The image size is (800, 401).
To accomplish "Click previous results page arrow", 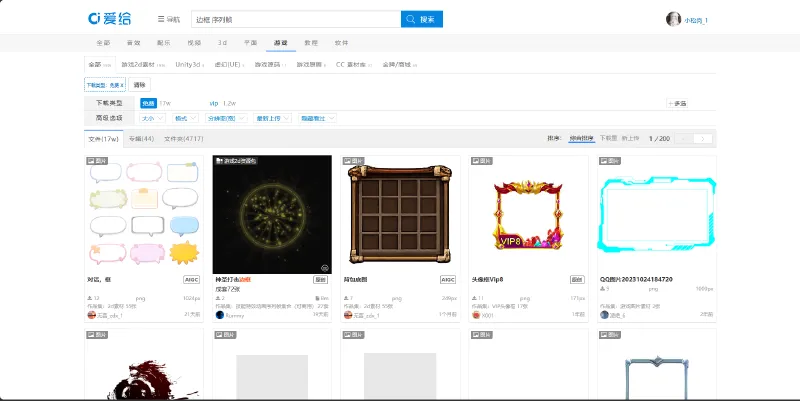I will click(684, 139).
